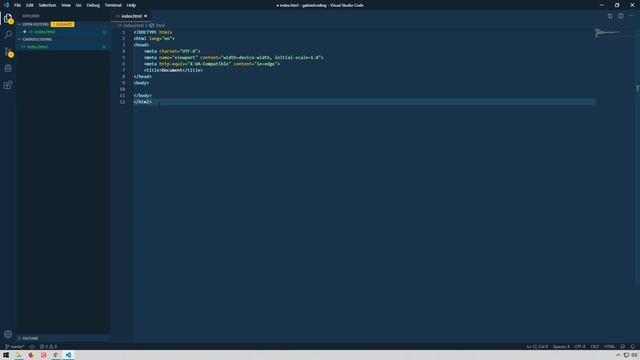This screenshot has height=360, width=640.
Task: Change end of line sequence via CRLF
Action: click(x=595, y=347)
